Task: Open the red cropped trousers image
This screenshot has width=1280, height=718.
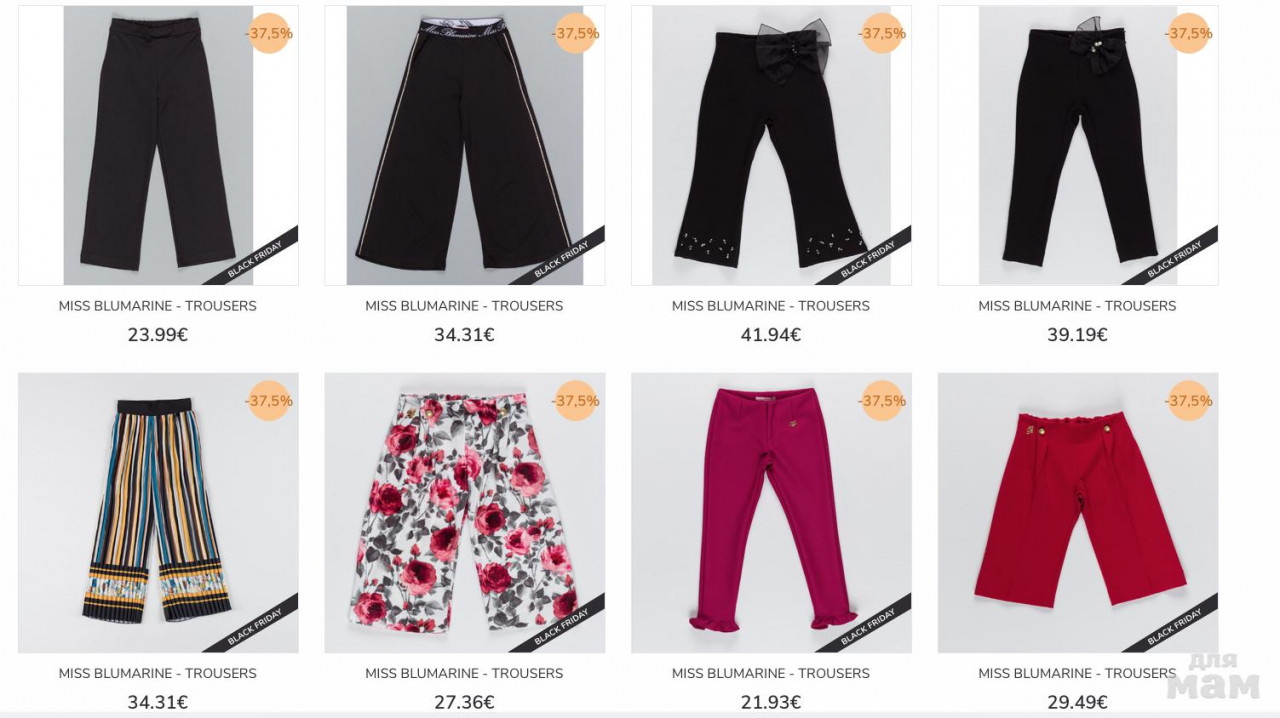Action: pyautogui.click(x=1078, y=513)
